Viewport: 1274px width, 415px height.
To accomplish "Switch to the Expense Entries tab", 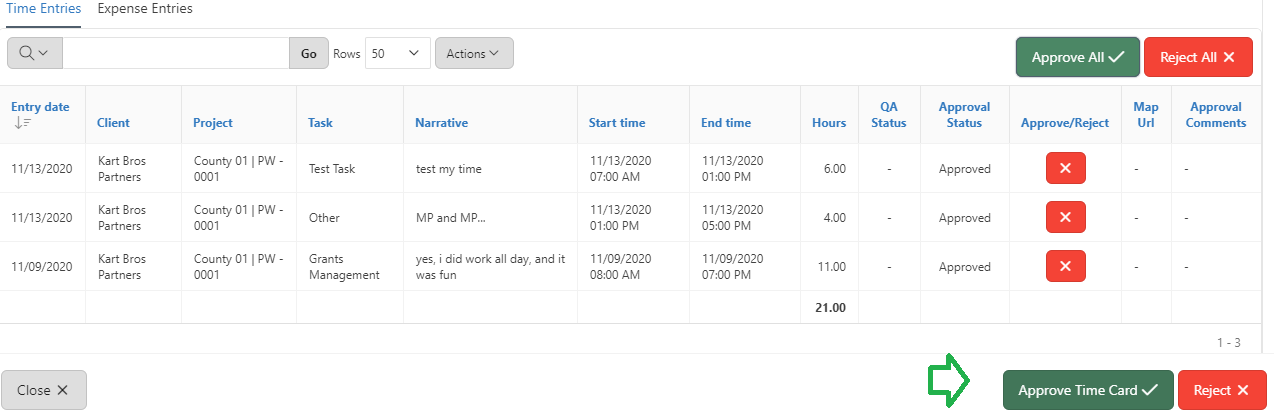I will (x=145, y=9).
